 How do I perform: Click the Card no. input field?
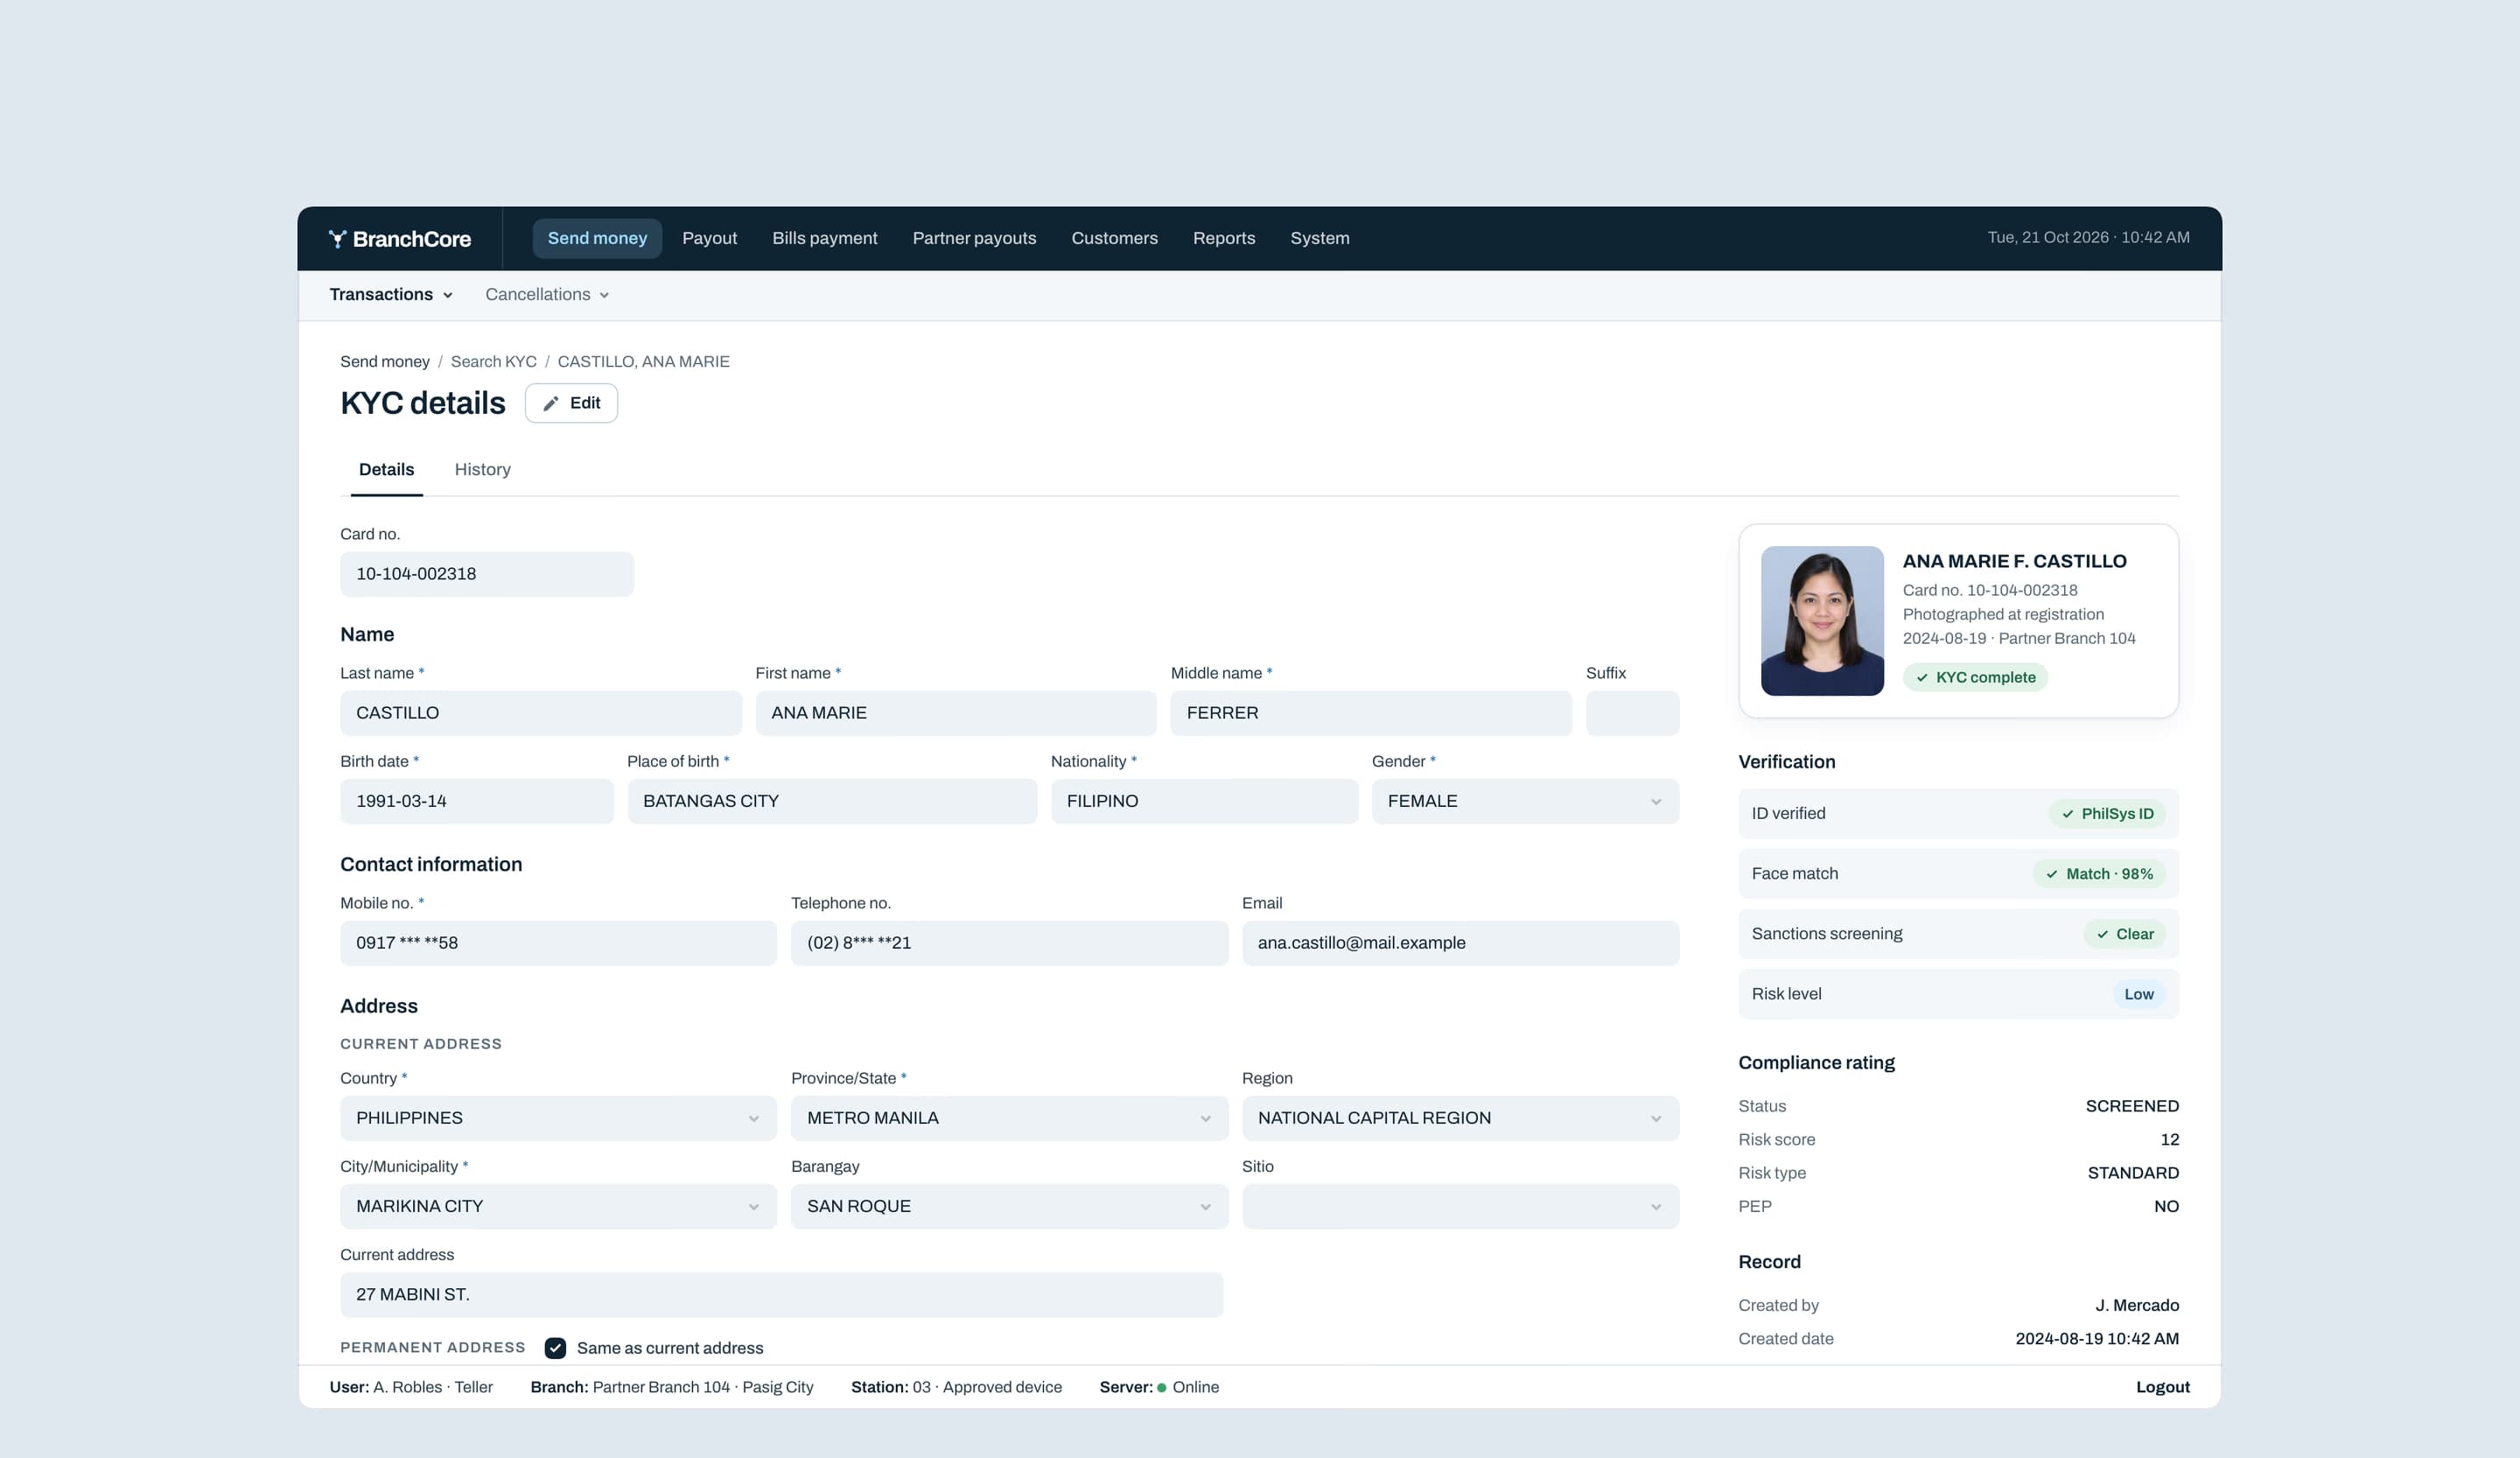[487, 574]
